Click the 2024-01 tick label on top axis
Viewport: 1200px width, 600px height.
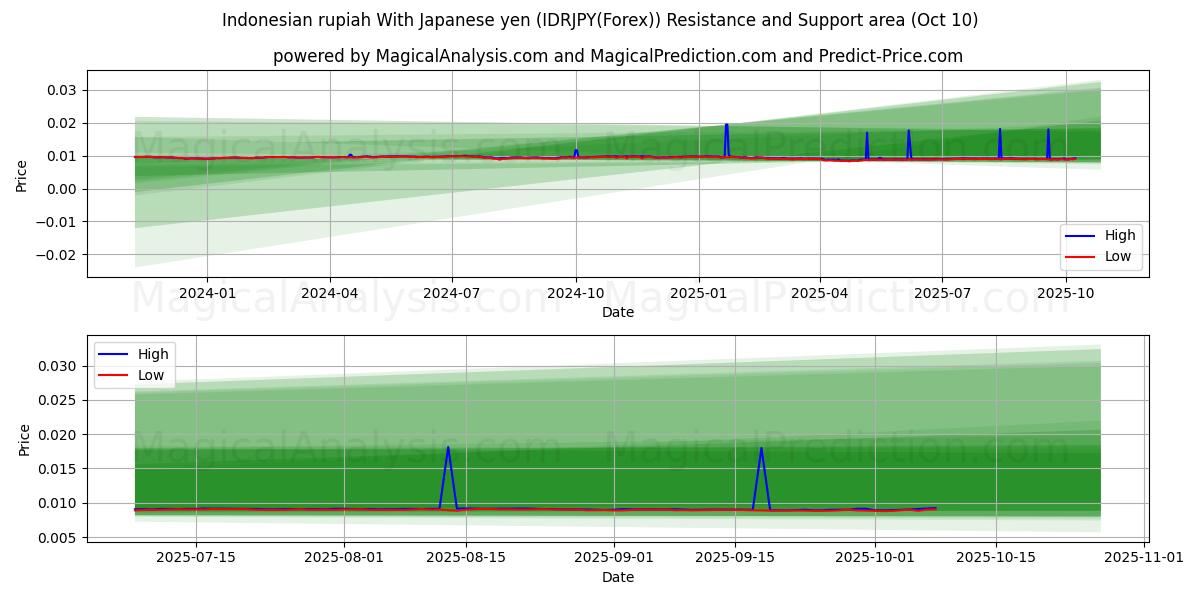click(207, 293)
